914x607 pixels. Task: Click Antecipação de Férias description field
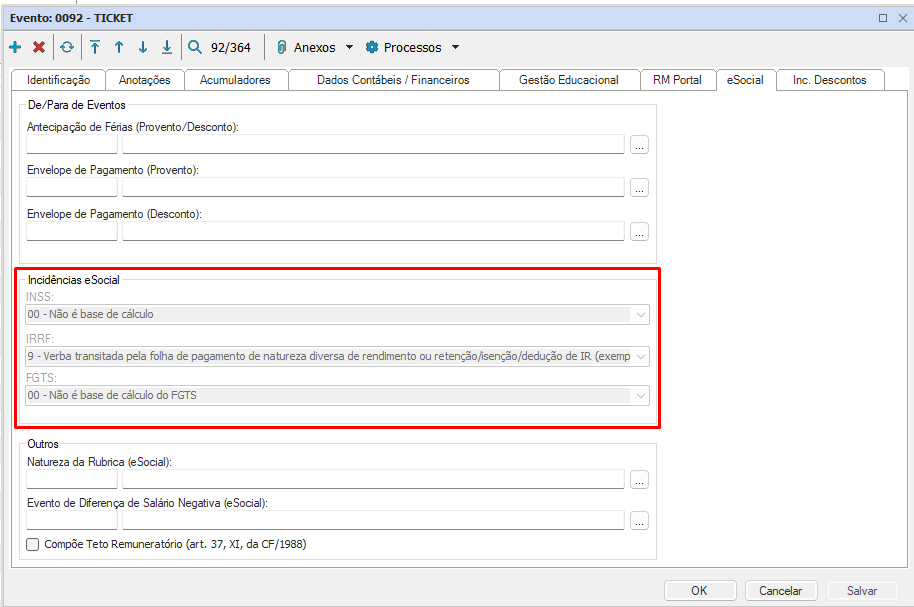pyautogui.click(x=373, y=145)
